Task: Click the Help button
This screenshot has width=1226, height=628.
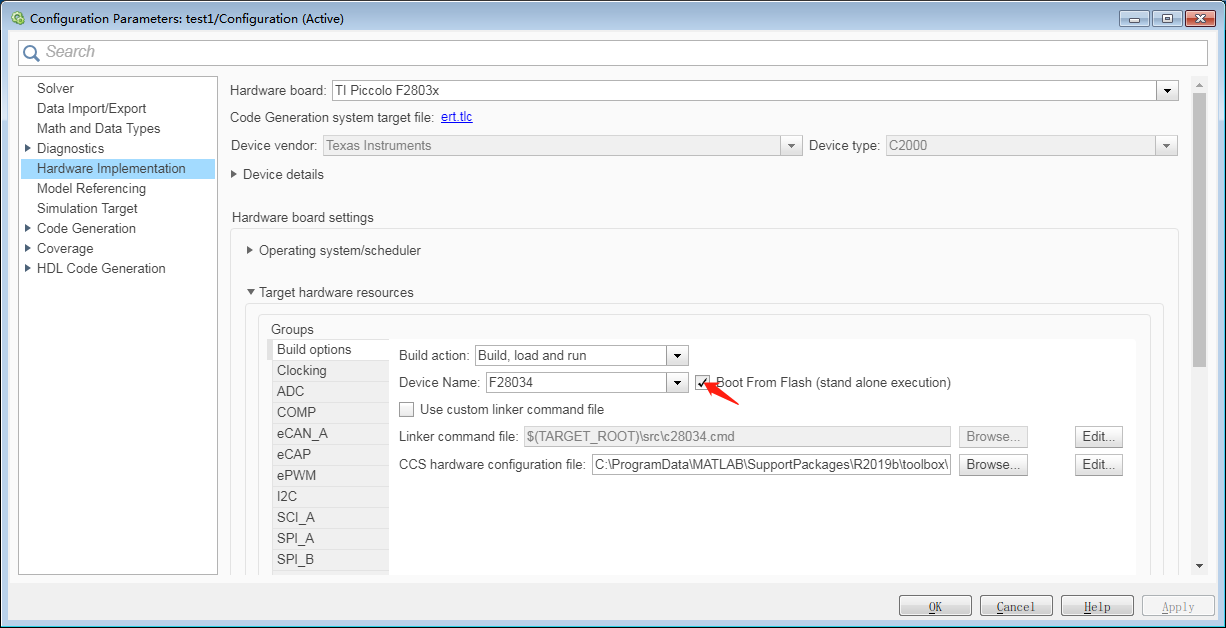Action: 1097,606
